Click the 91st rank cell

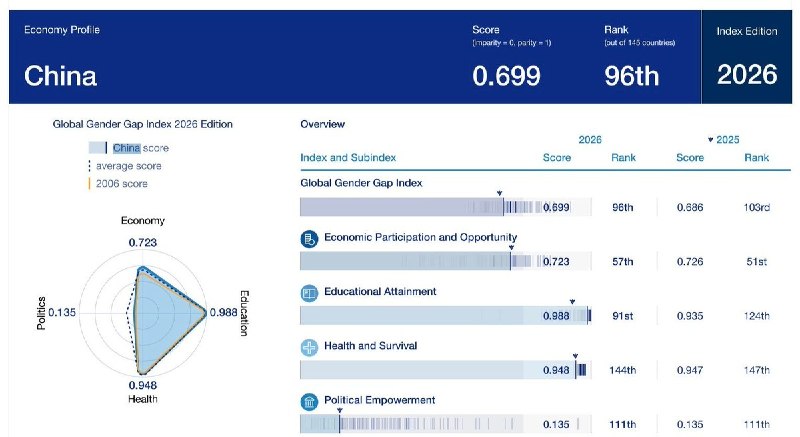pos(622,316)
